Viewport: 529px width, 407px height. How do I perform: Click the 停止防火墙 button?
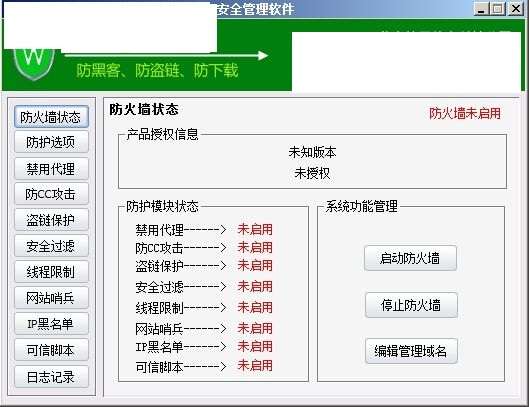(411, 305)
